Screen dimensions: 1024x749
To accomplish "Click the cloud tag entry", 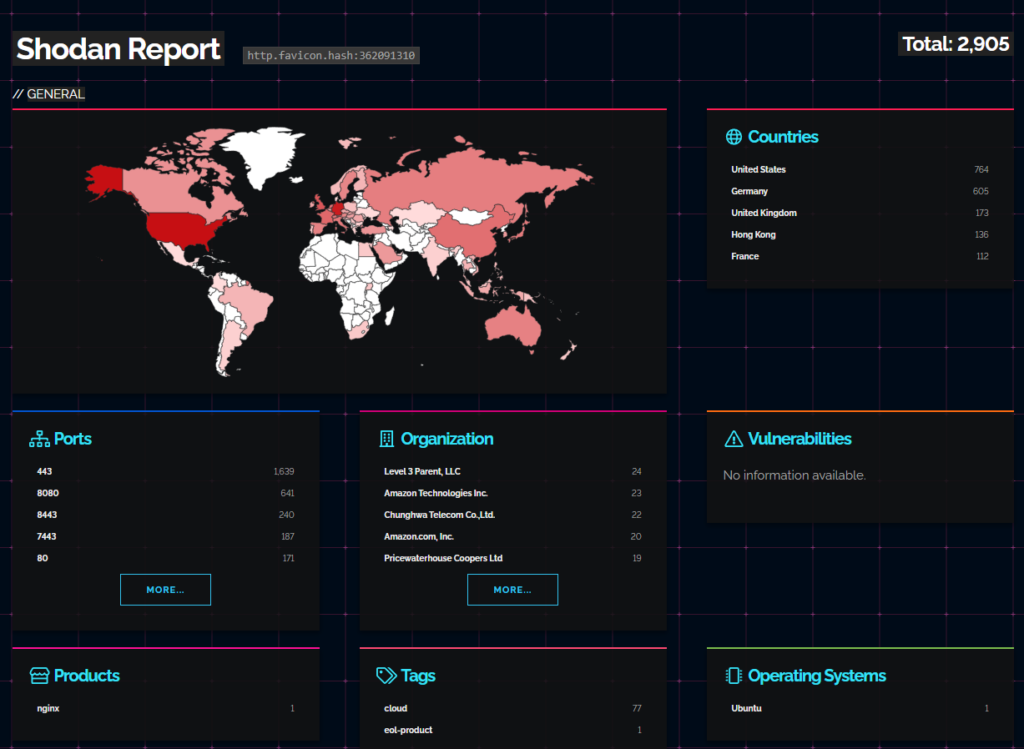I will tap(395, 708).
